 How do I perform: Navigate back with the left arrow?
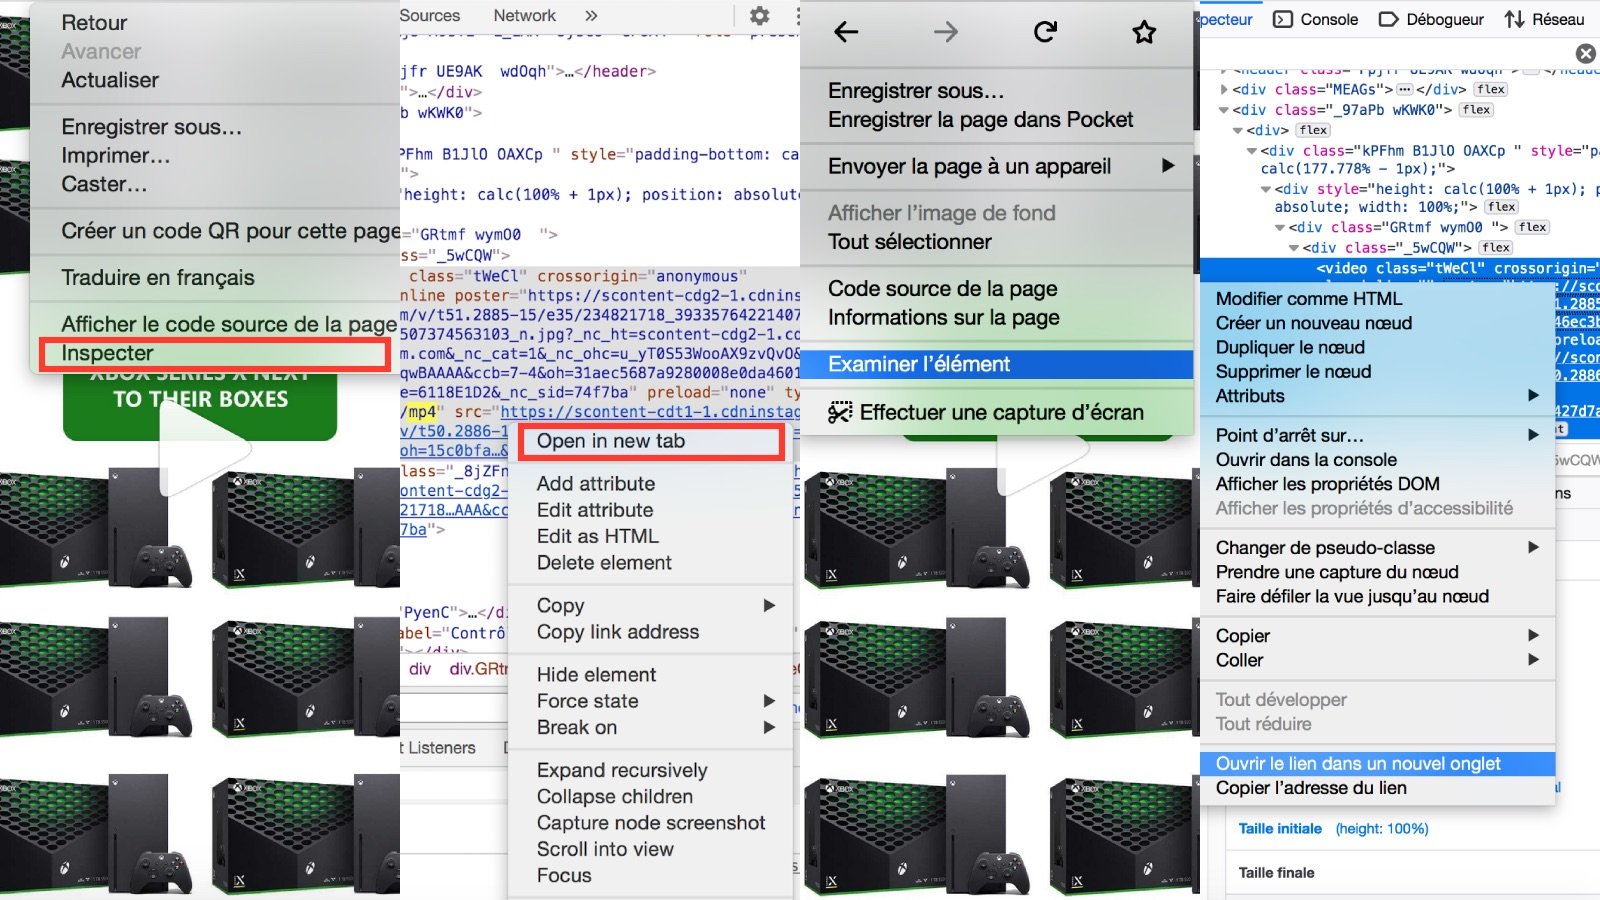click(845, 31)
